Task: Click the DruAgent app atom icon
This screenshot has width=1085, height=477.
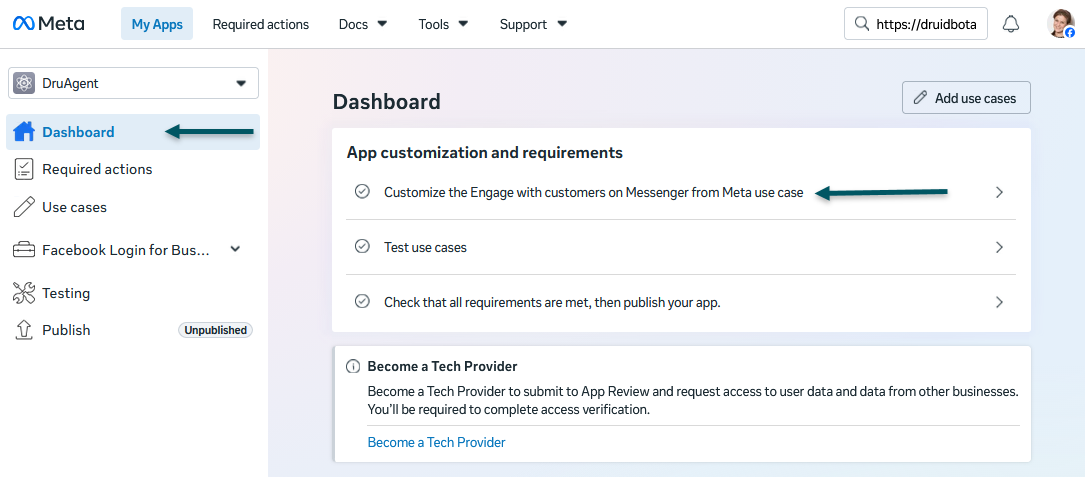Action: click(24, 83)
